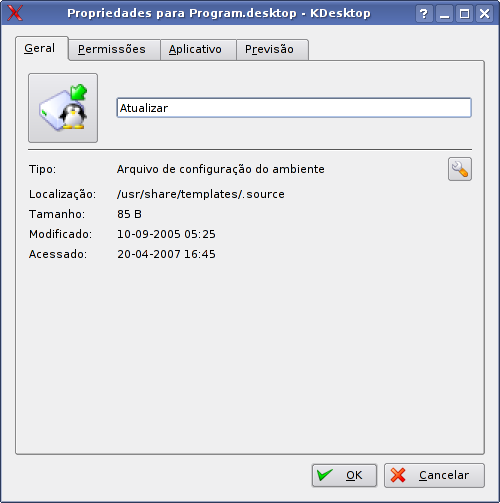Click the 'Modificado:' label
Viewport: 500px width, 503px height.
[x=60, y=234]
